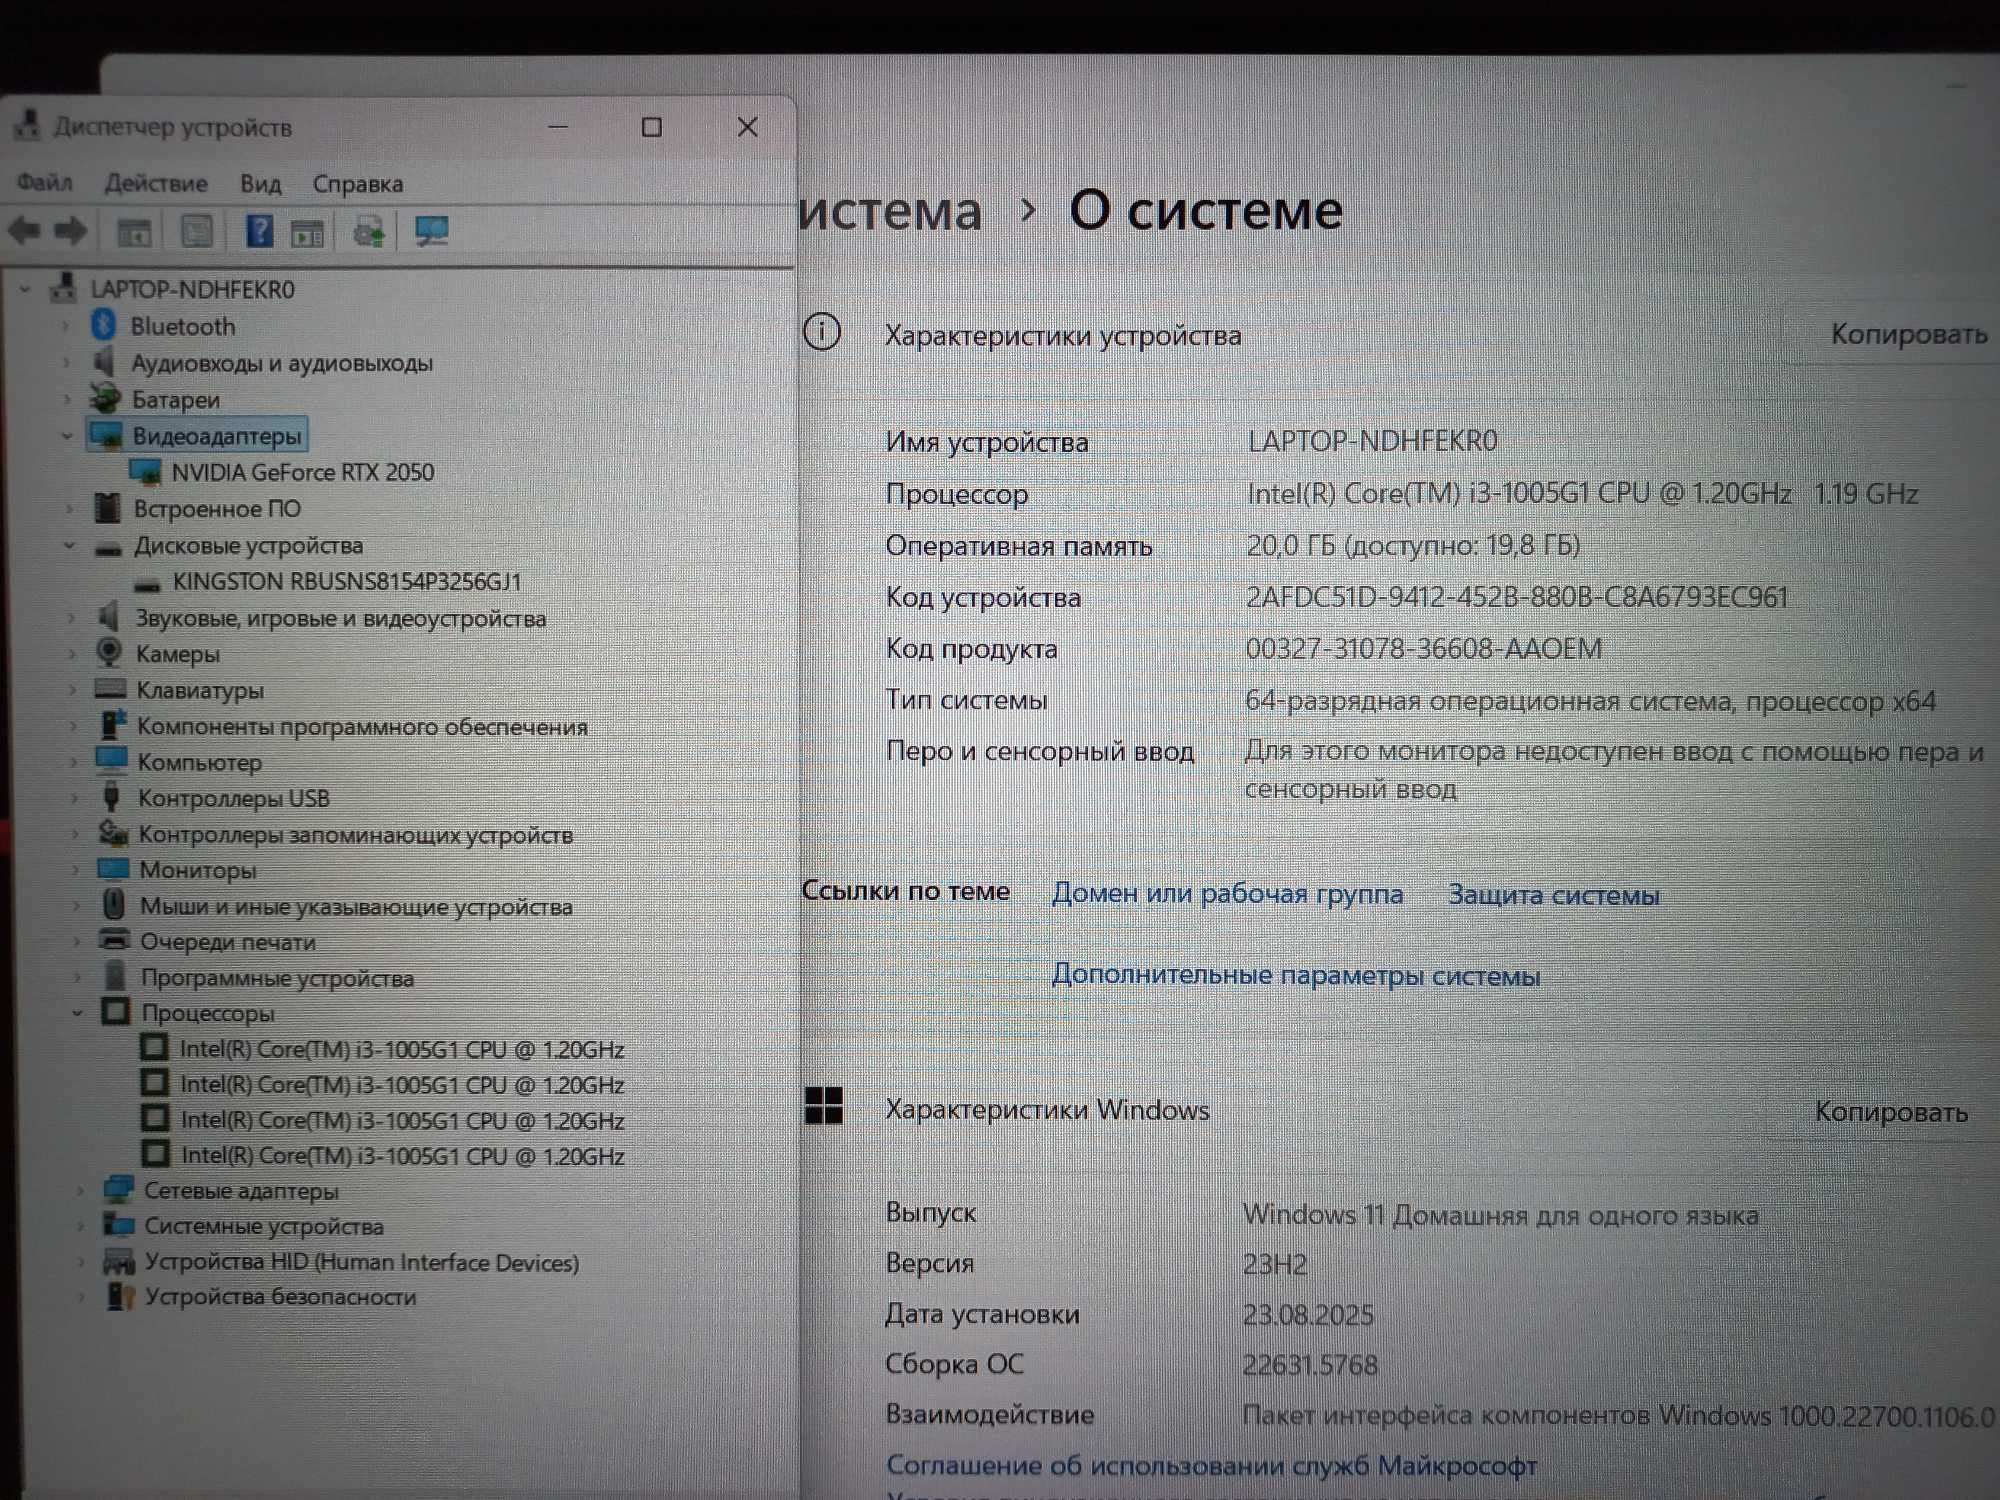Expand Контроллеры запоминающих устройств arrow
The image size is (2000, 1500).
coord(74,834)
